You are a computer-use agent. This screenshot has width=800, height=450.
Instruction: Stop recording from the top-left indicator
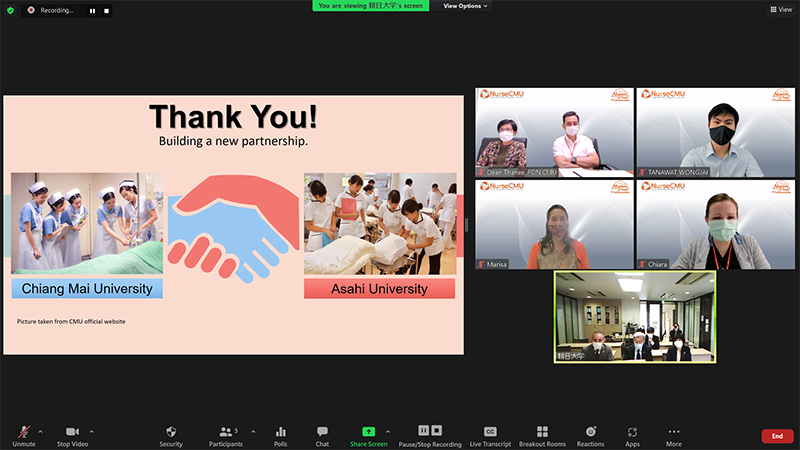pos(106,11)
